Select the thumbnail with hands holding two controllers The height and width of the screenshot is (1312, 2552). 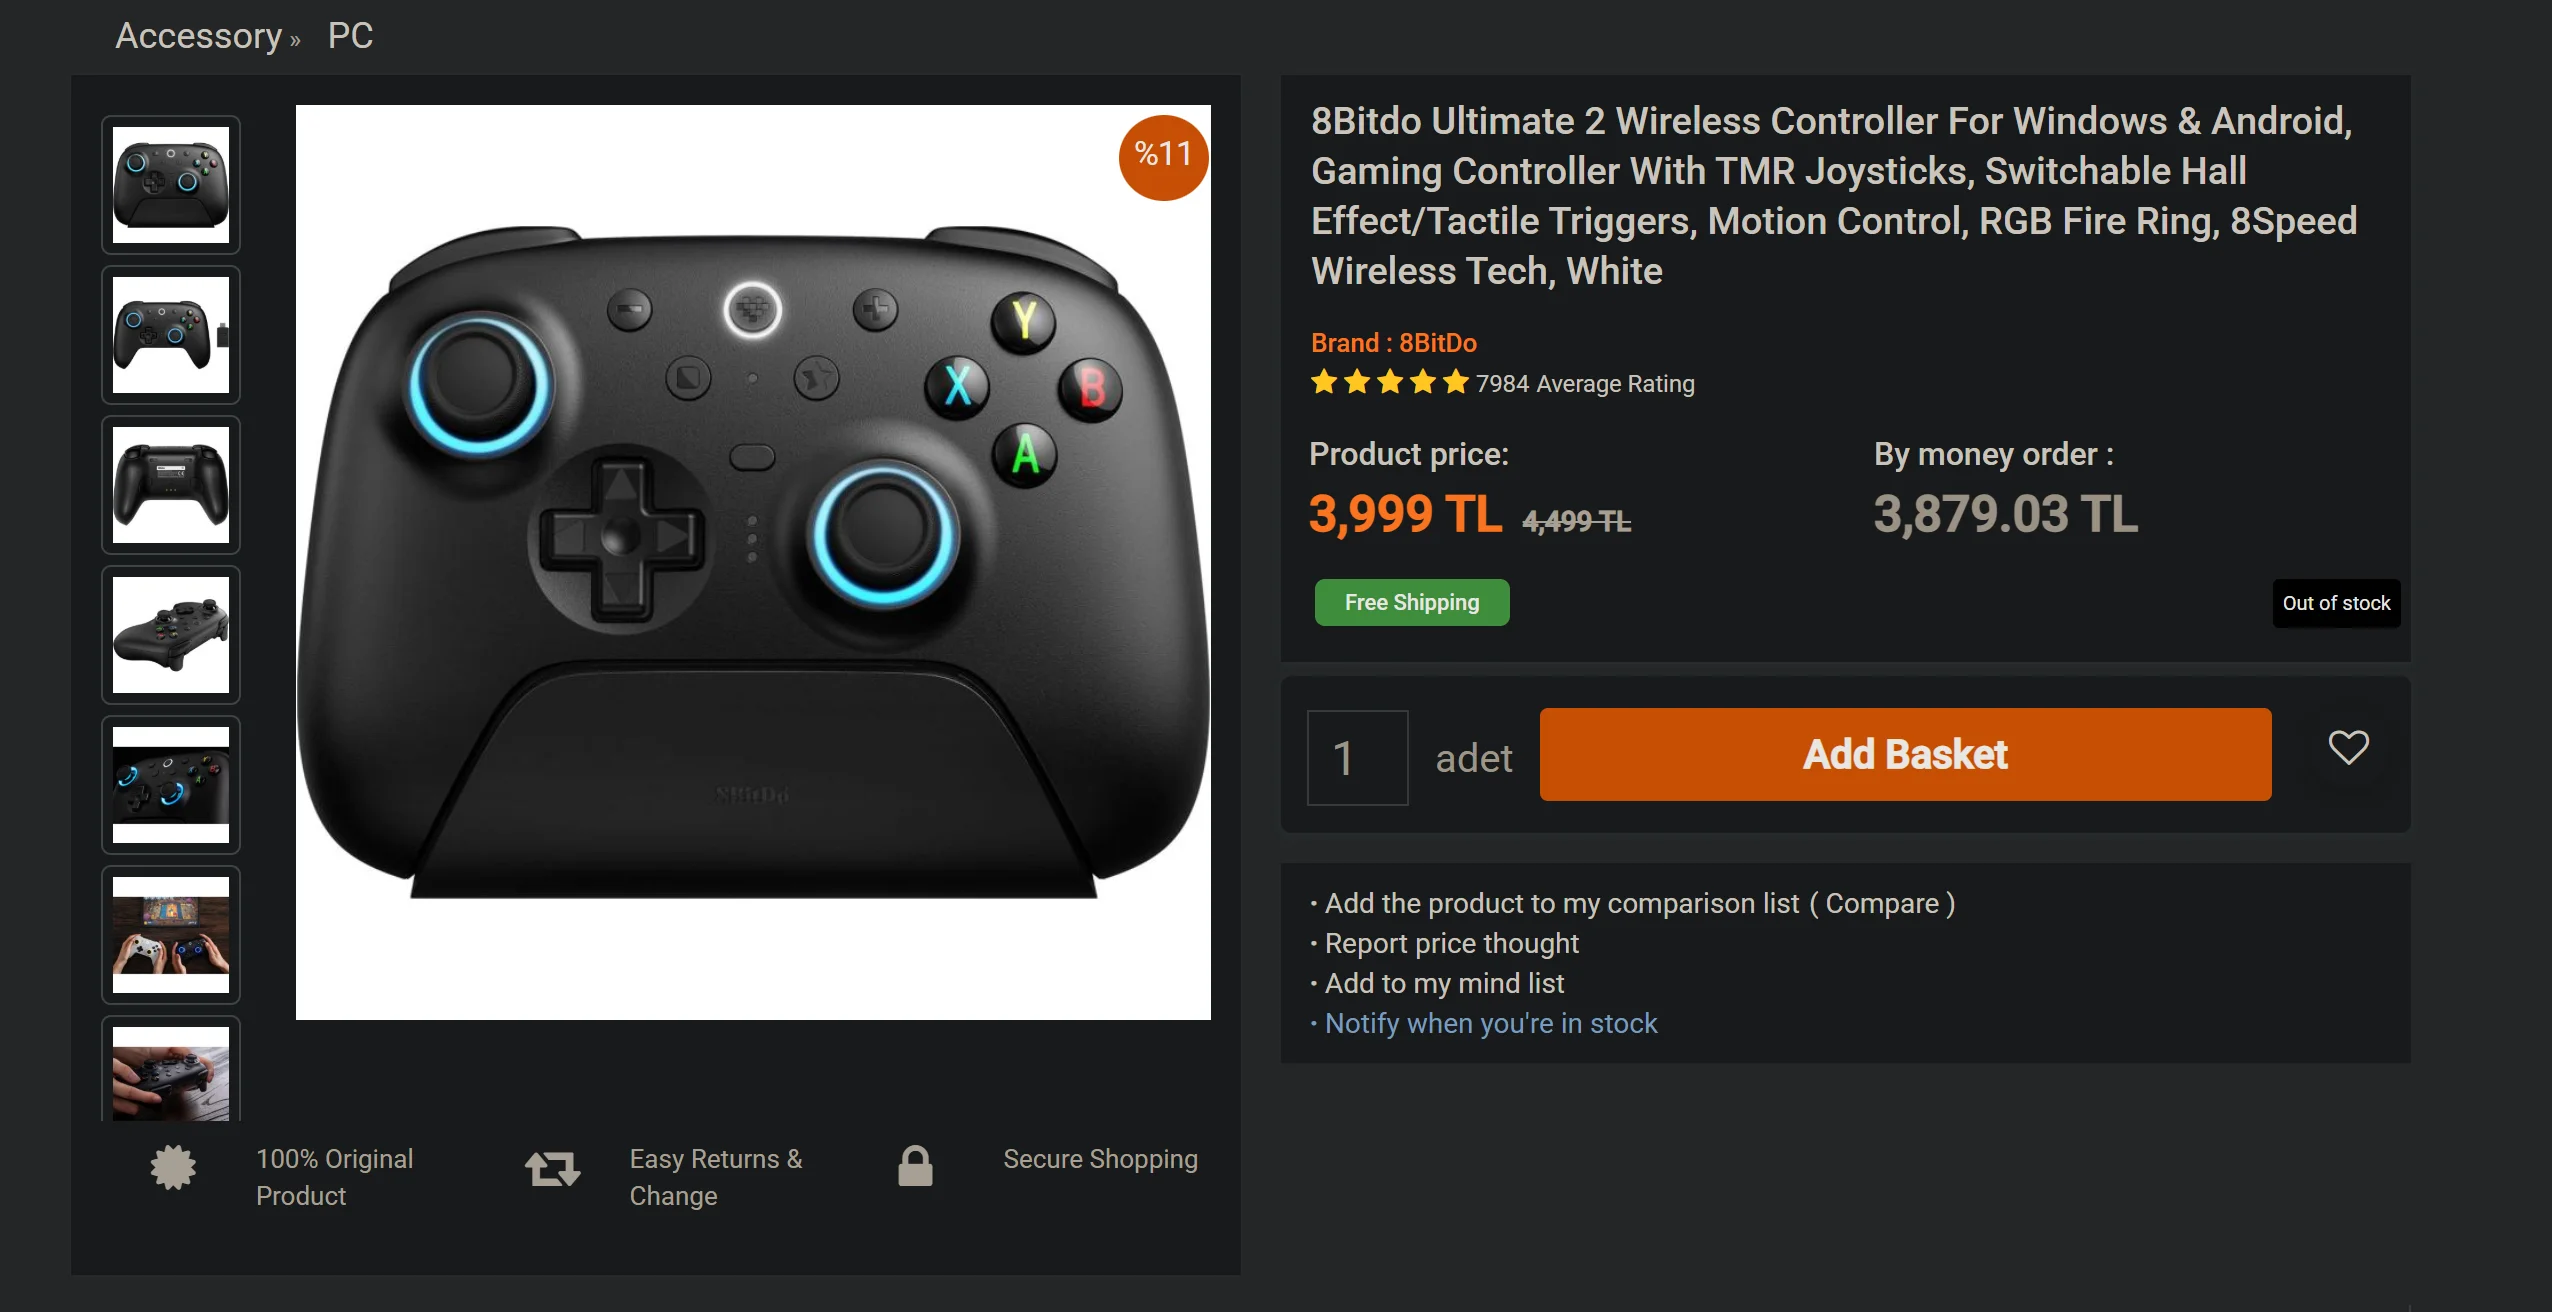[x=171, y=935]
